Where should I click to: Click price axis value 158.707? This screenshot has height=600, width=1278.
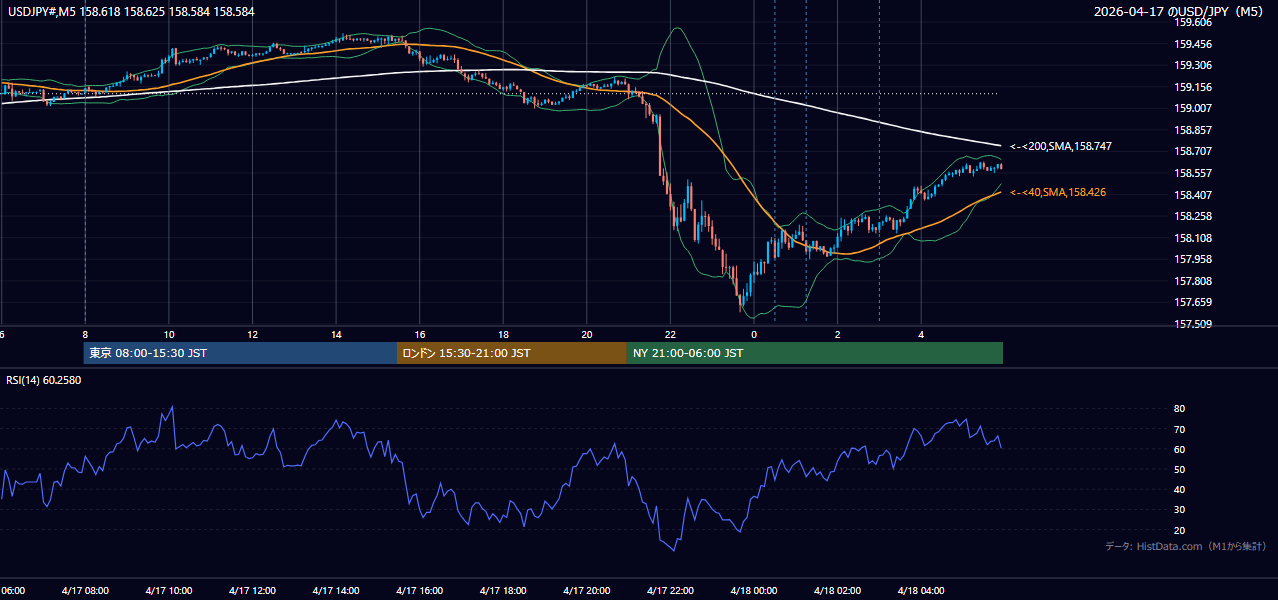click(x=1193, y=151)
